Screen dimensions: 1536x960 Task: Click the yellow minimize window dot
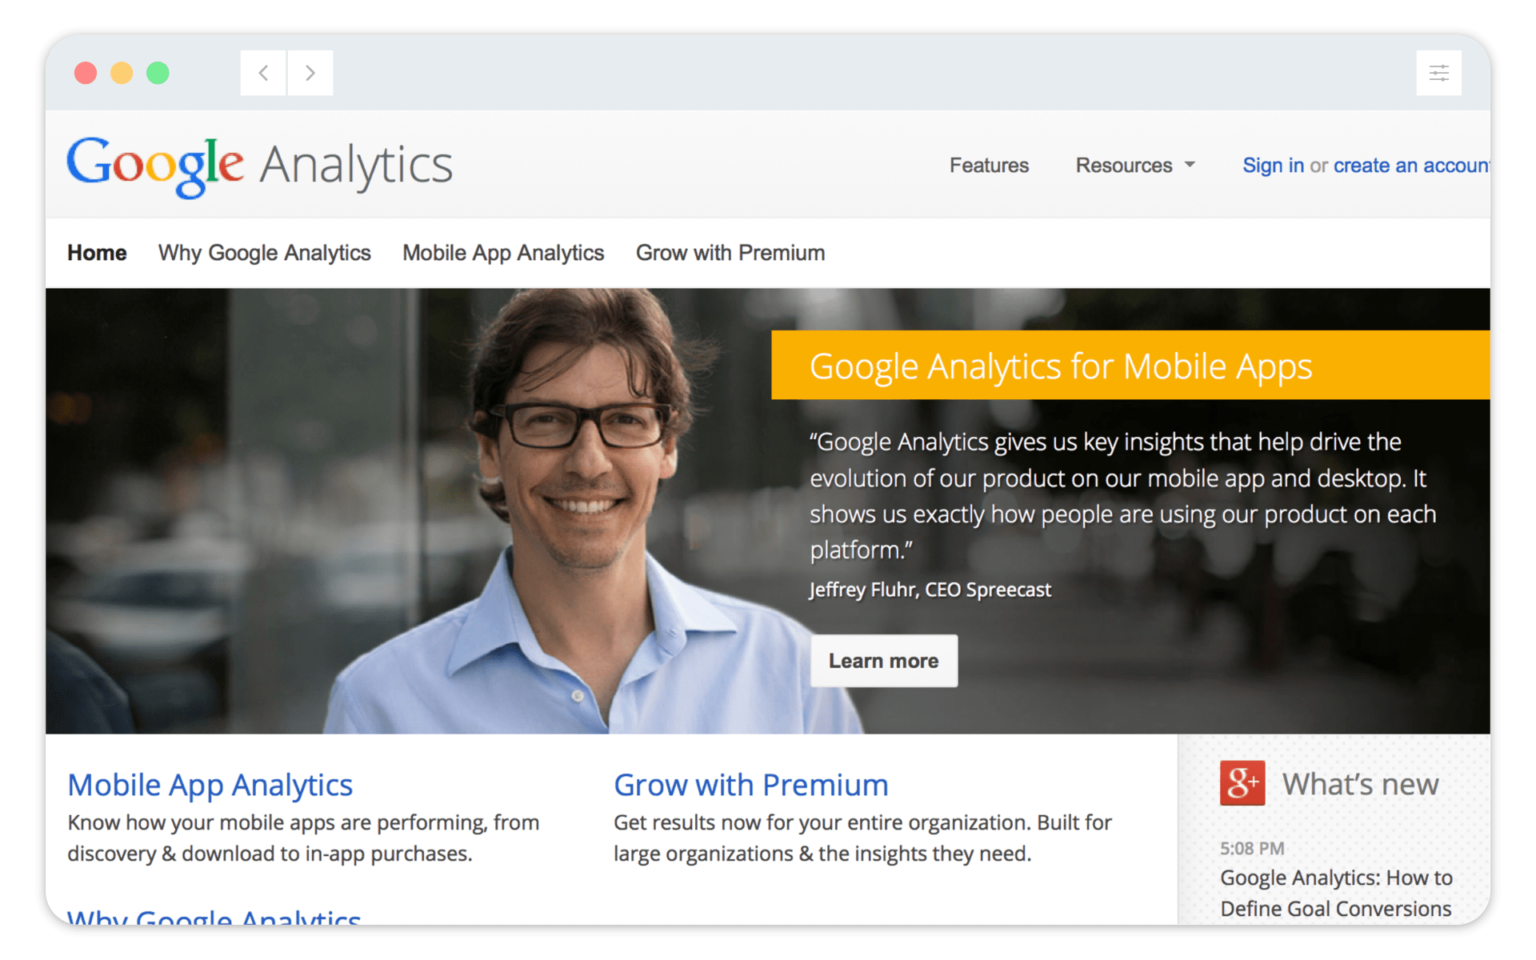122,73
